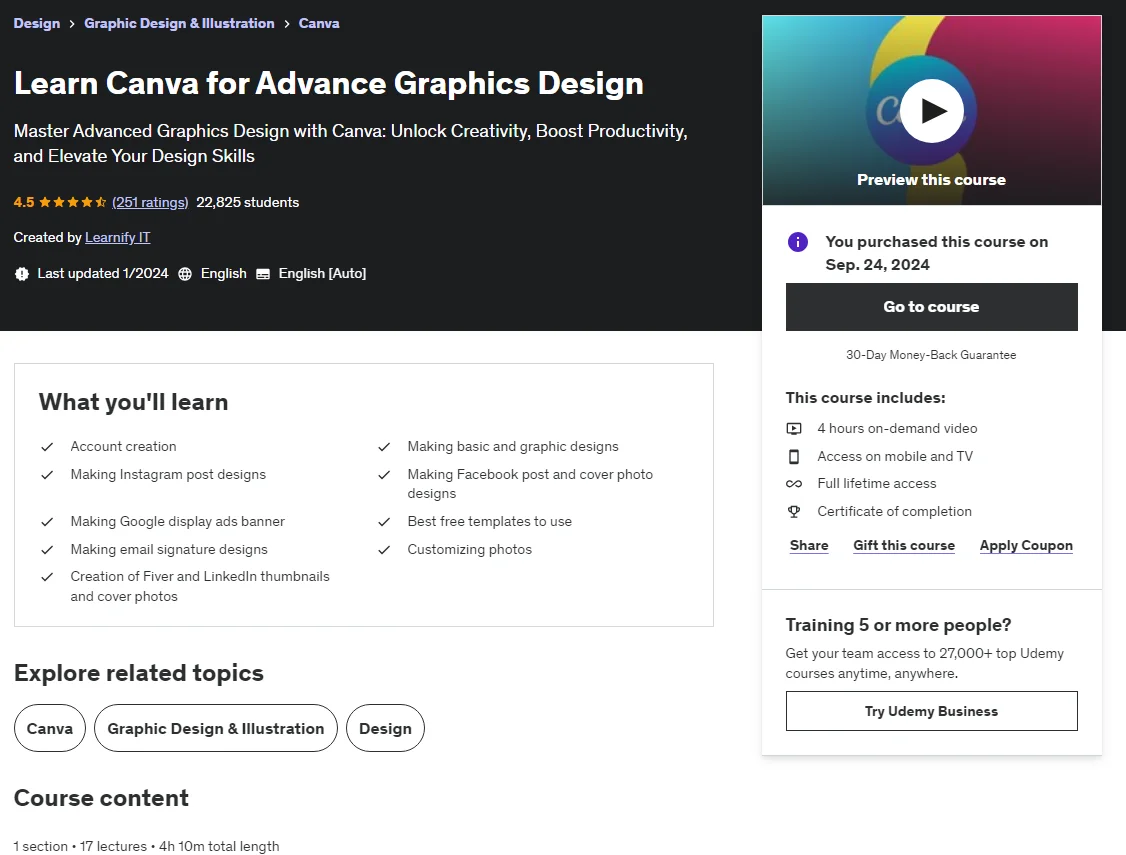Open Graphic Design & Illustration breadcrumb
The height and width of the screenshot is (855, 1126).
[x=179, y=23]
